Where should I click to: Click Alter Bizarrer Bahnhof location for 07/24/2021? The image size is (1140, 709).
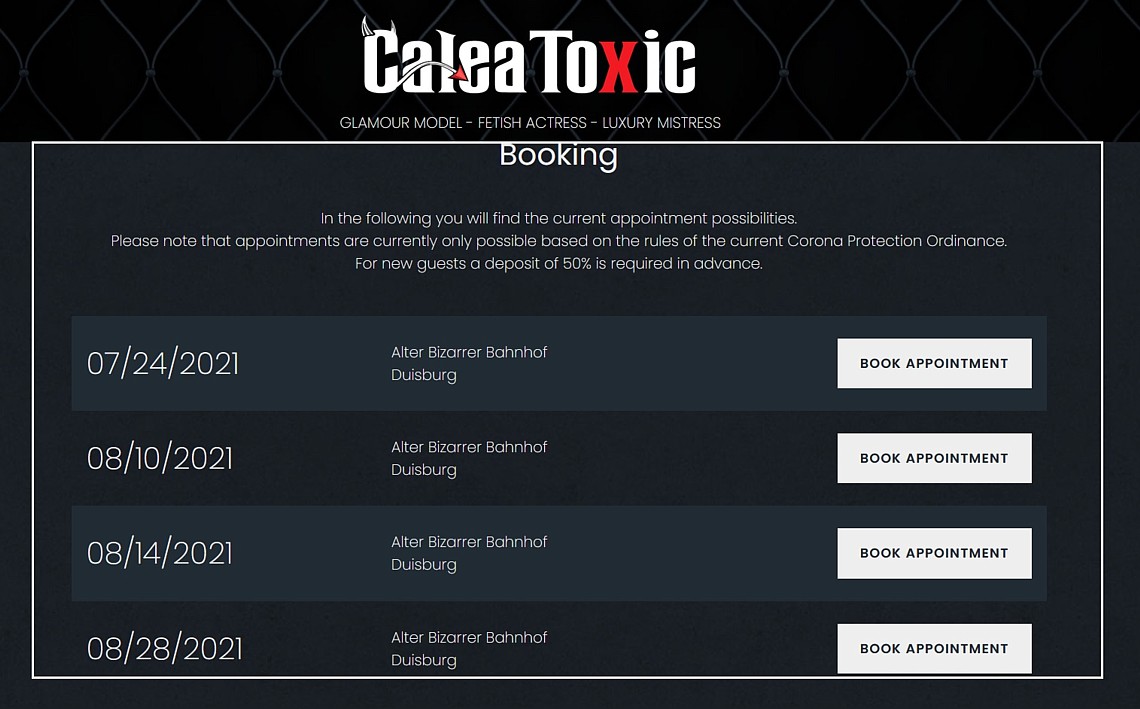tap(469, 352)
